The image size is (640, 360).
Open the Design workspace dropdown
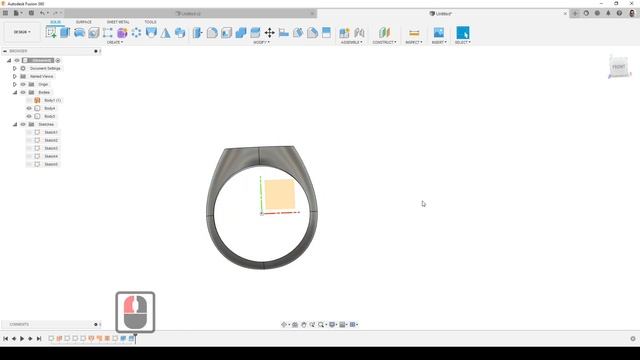tap(22, 32)
